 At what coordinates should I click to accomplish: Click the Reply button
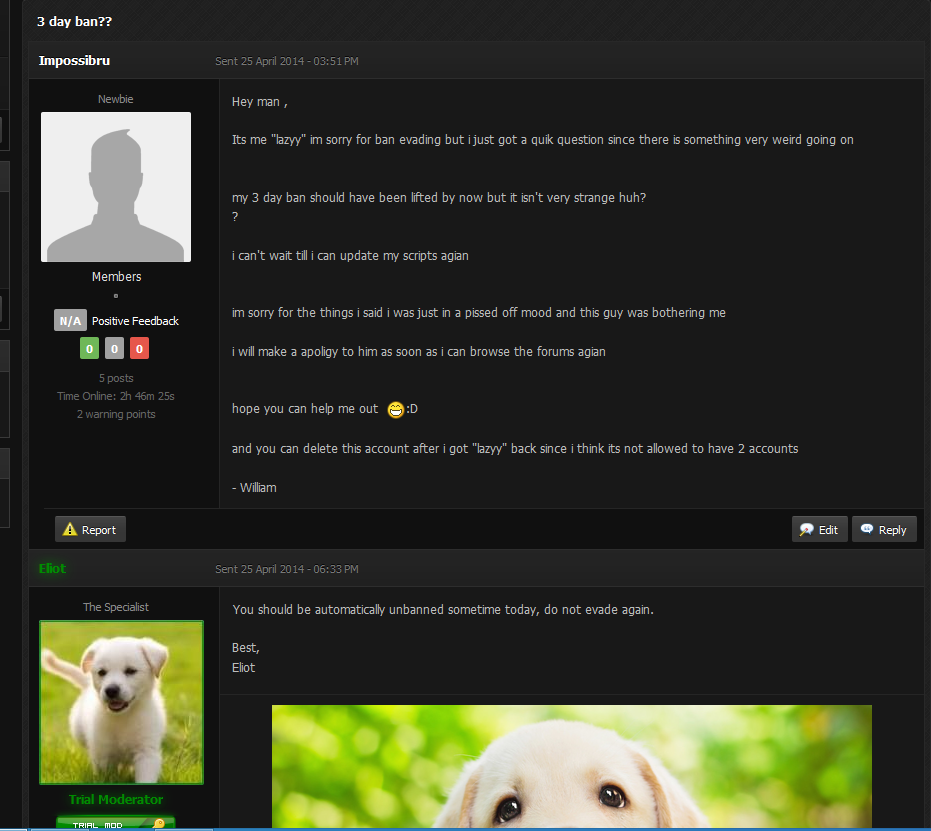coord(884,529)
